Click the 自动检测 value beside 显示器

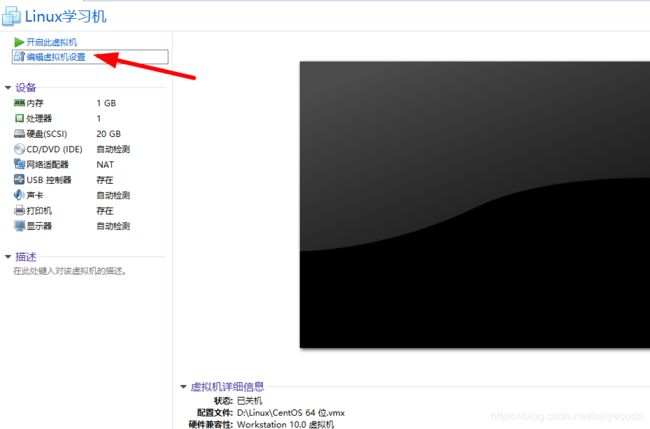pyautogui.click(x=113, y=226)
